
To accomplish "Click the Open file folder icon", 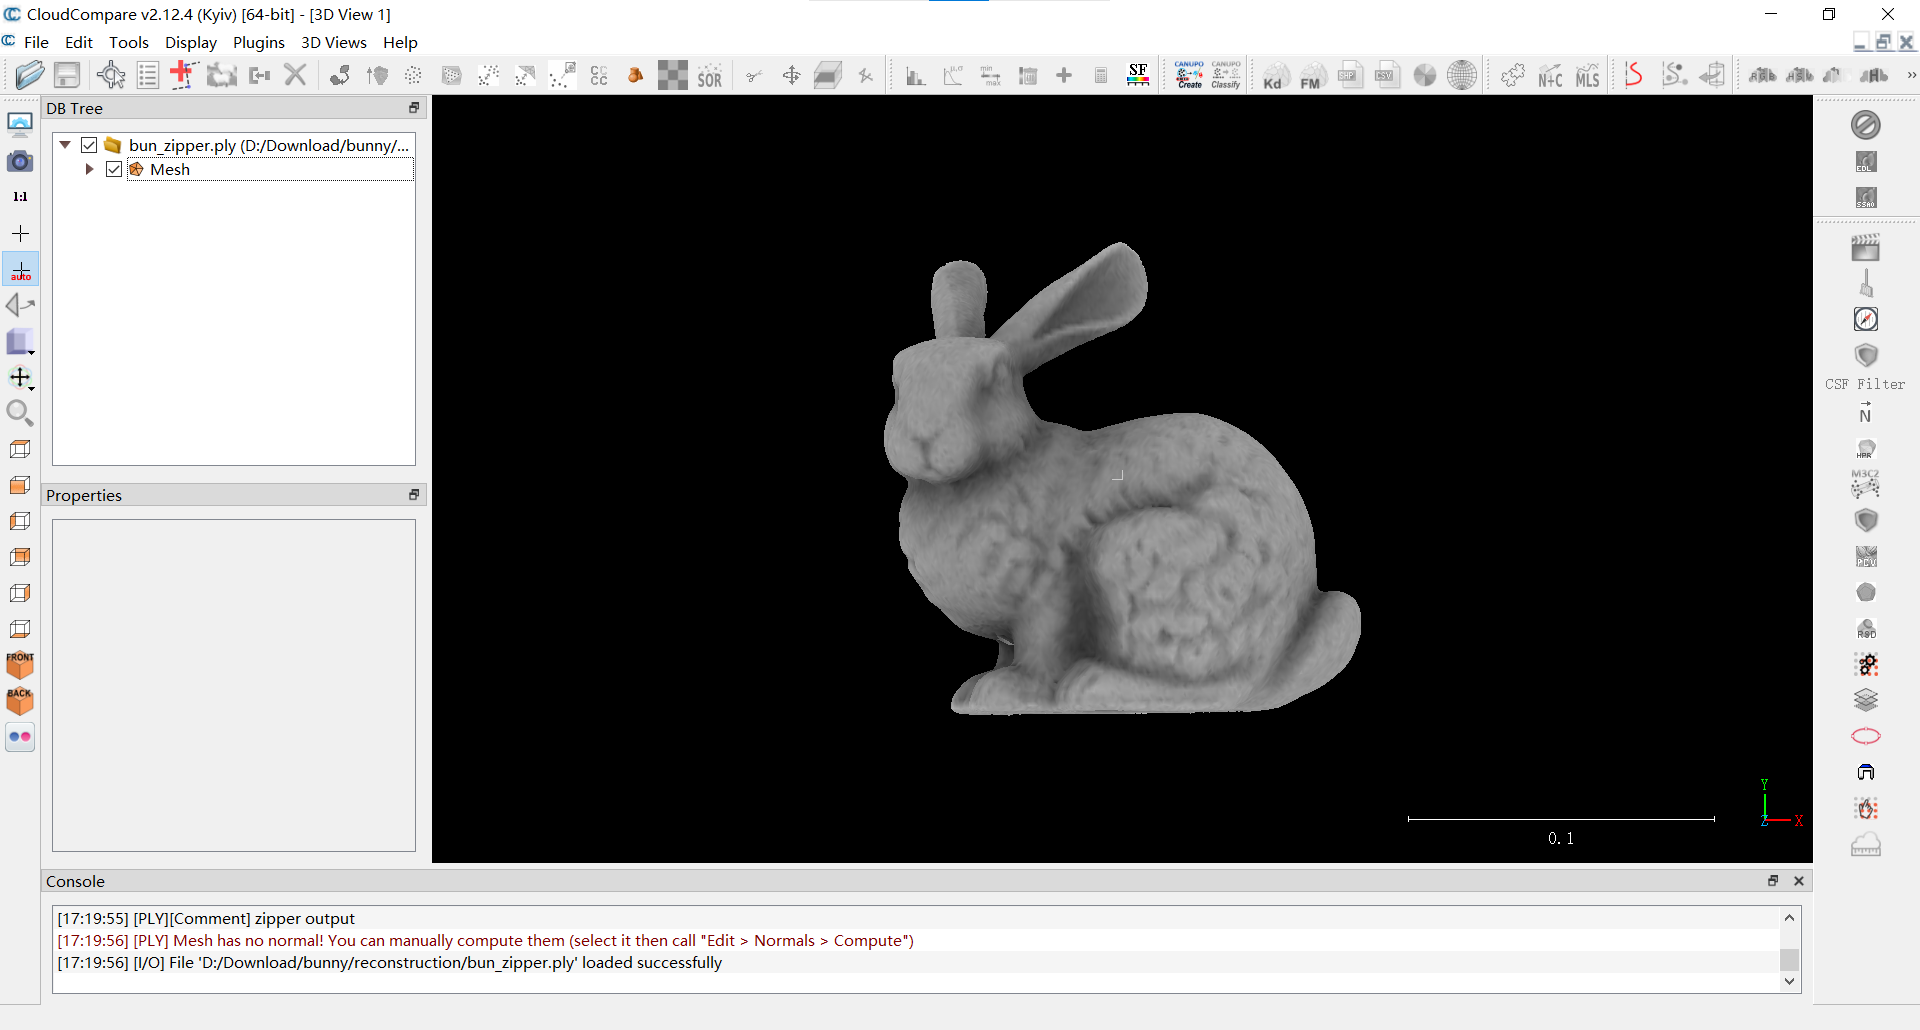I will coord(30,75).
